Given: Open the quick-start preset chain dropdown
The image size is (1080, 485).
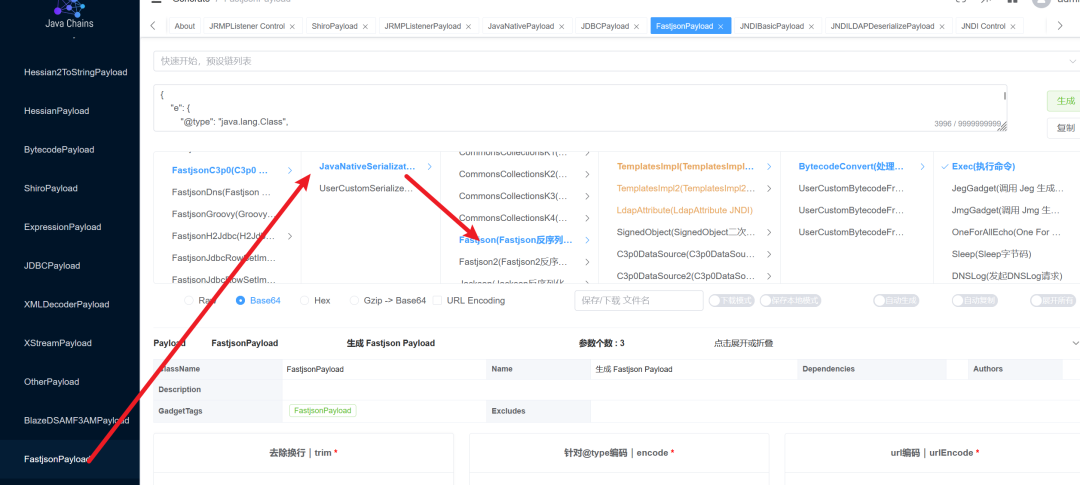Looking at the screenshot, I should pyautogui.click(x=616, y=61).
